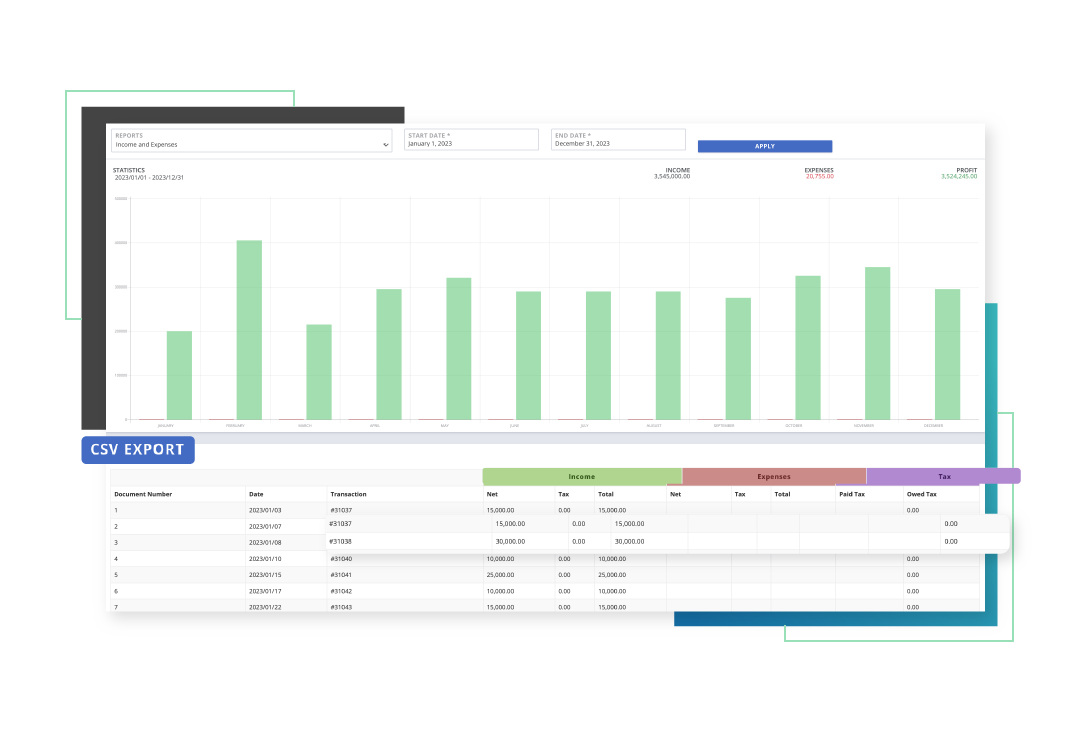
Task: Click the Owed Tax column header
Action: [921, 494]
